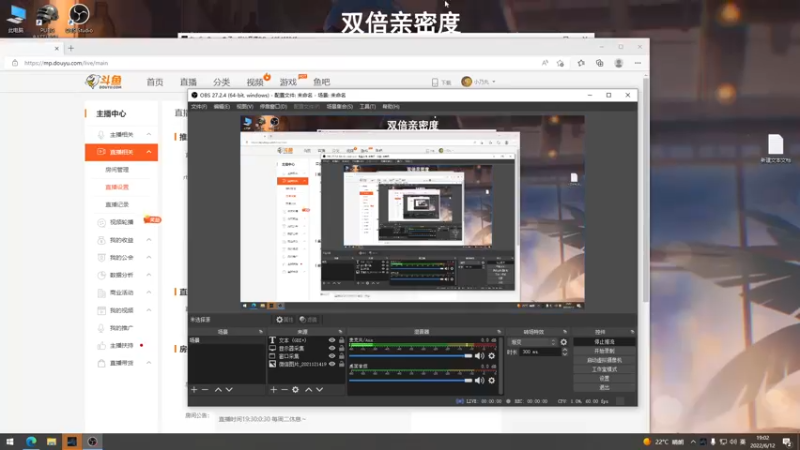Open 麦克风/Aux audio settings gear

[491, 356]
